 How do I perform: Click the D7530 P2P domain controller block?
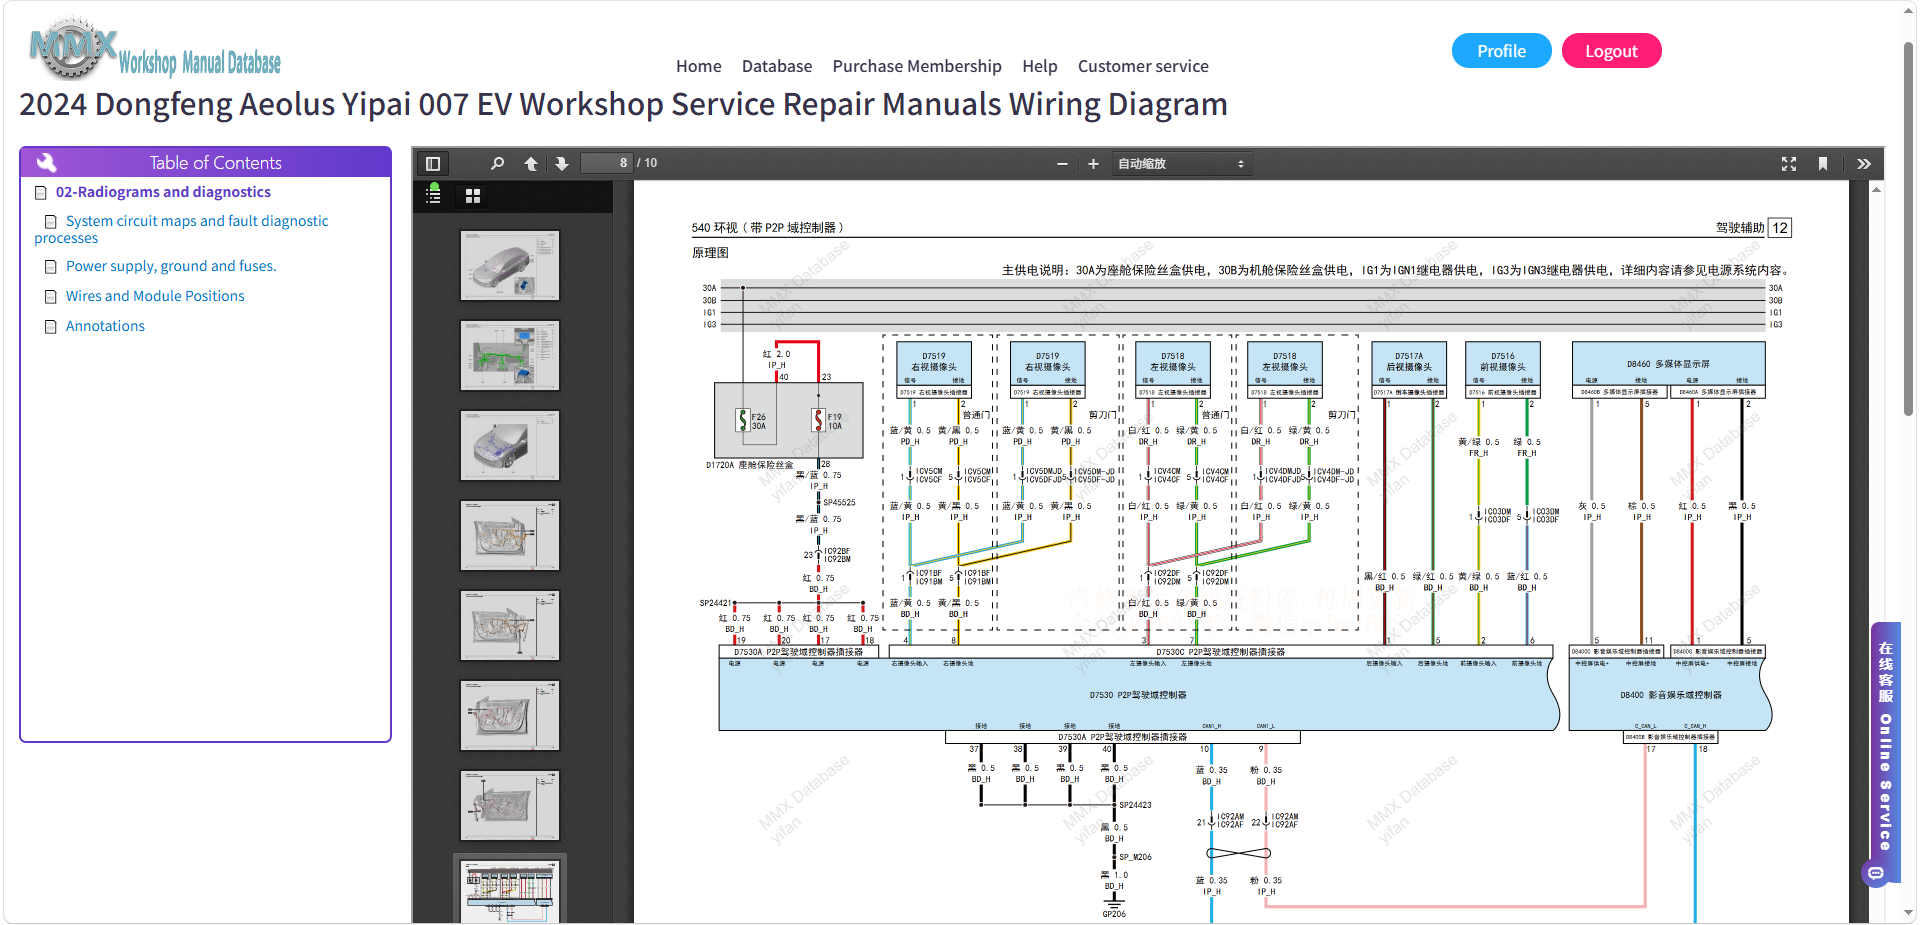pyautogui.click(x=1138, y=694)
